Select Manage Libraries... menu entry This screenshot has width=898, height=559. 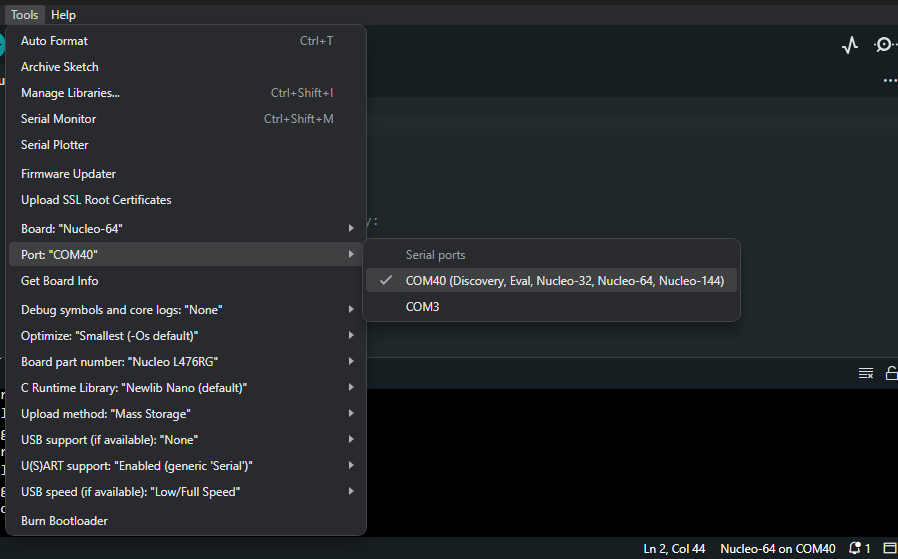click(x=70, y=93)
